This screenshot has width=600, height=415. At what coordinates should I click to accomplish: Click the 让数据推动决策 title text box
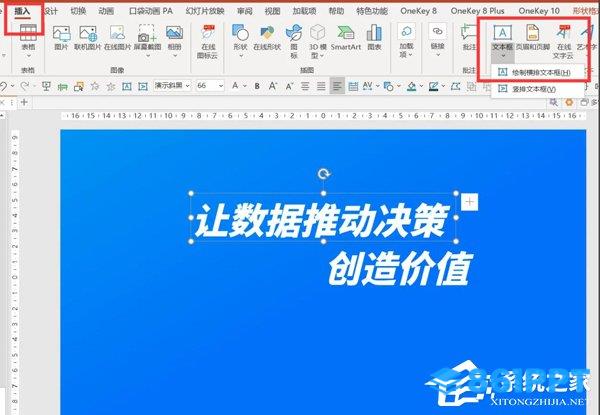[323, 218]
